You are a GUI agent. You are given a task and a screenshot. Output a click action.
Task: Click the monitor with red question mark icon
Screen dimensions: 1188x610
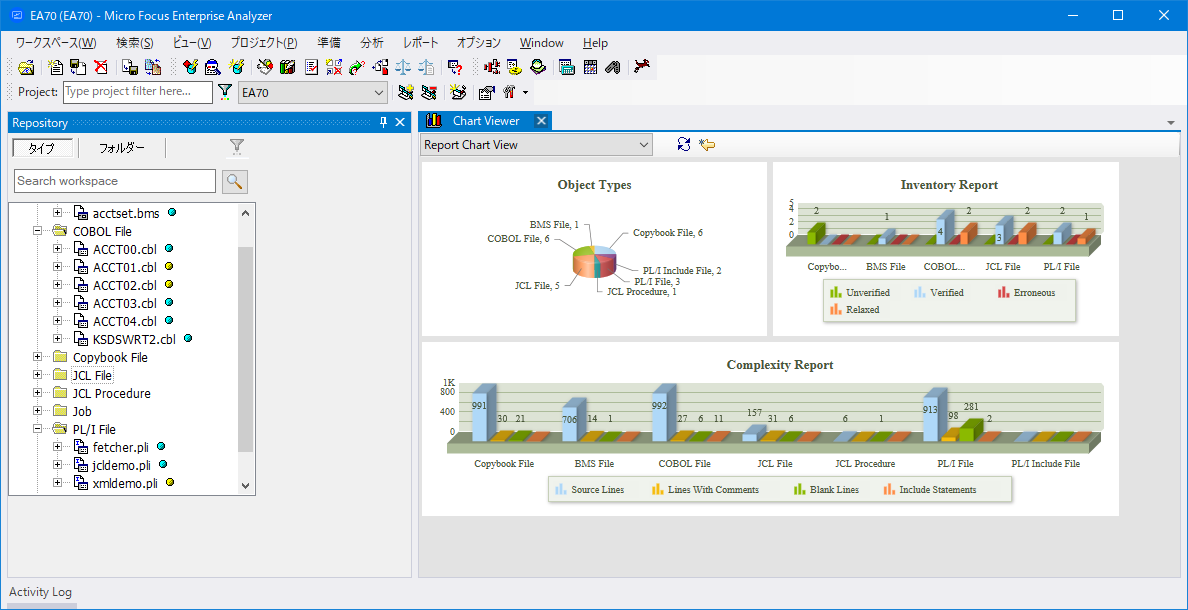455,67
